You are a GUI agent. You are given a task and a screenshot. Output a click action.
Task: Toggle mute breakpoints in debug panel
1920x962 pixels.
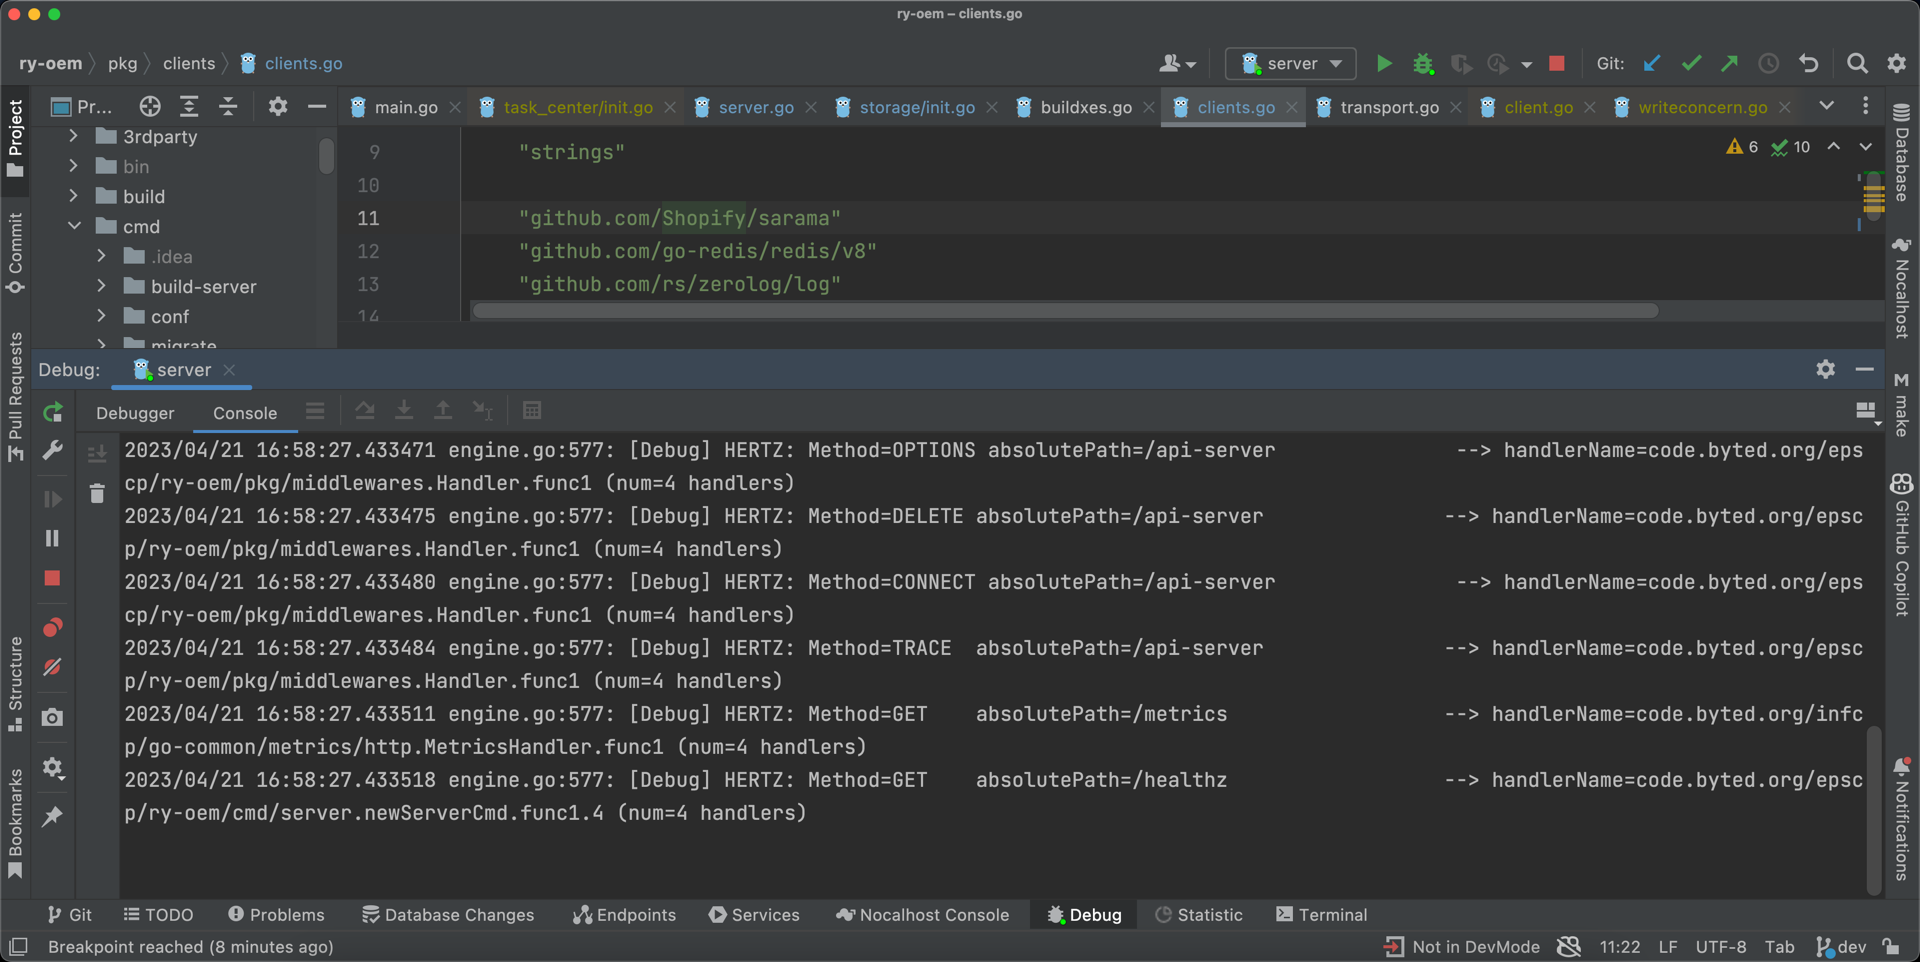[x=53, y=667]
